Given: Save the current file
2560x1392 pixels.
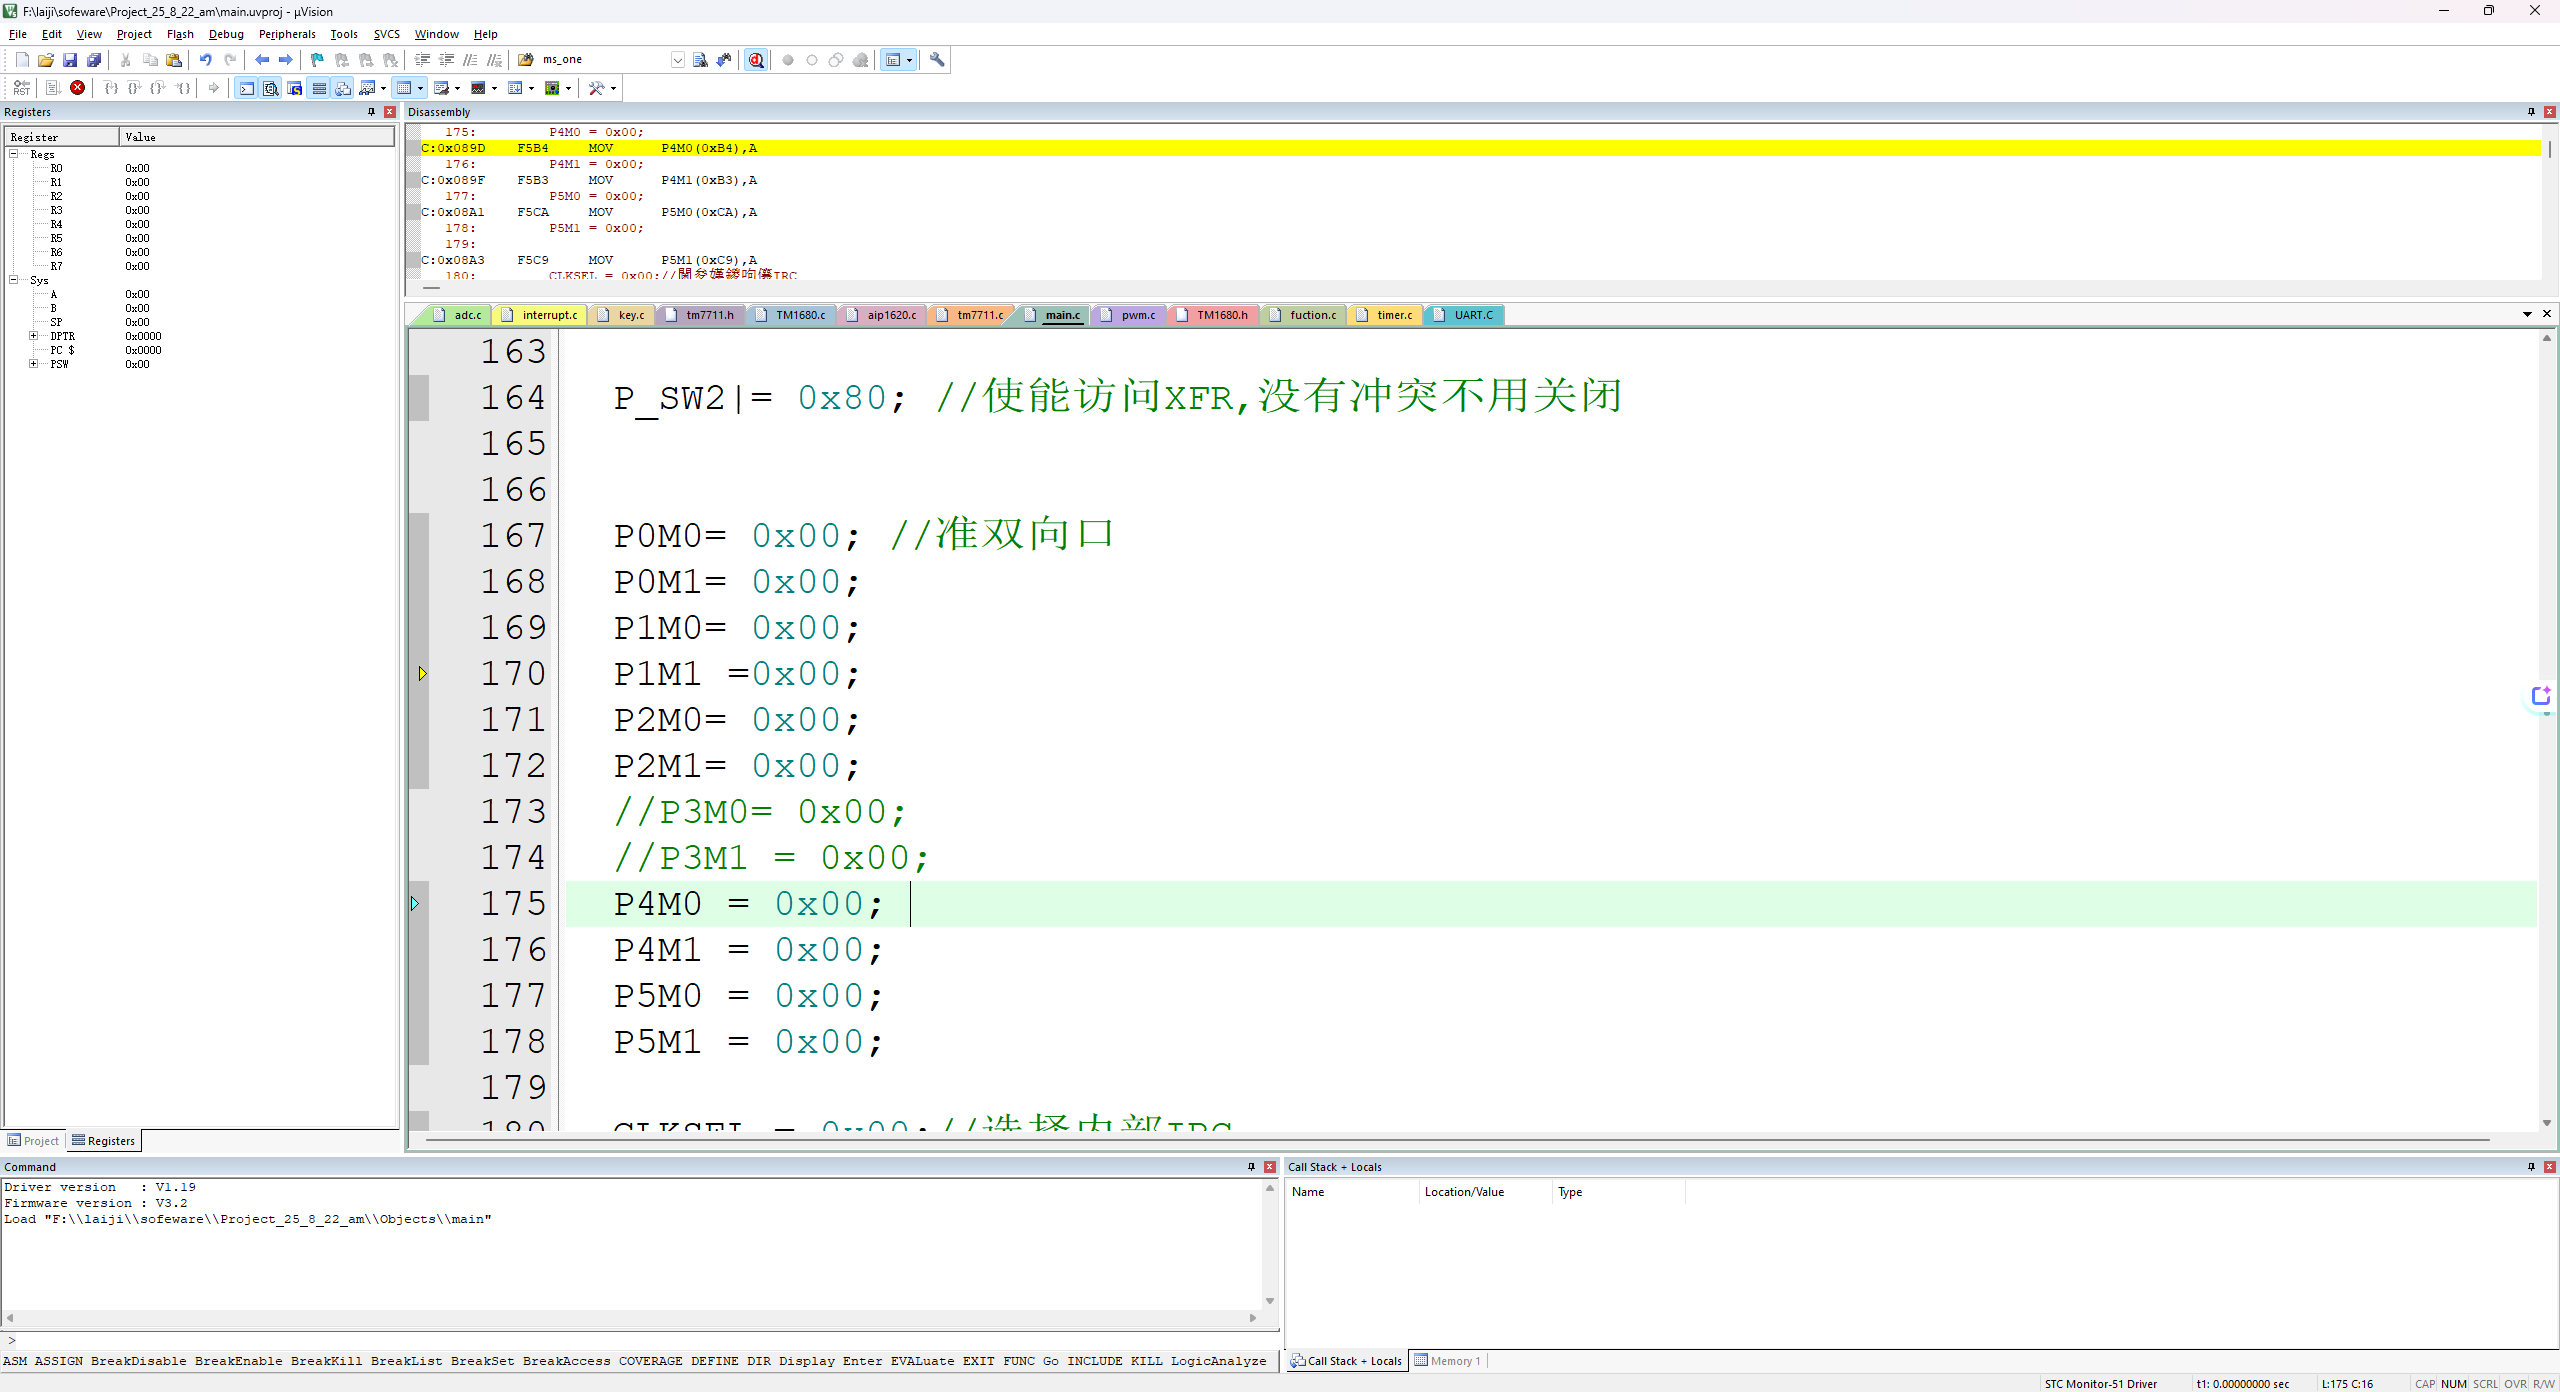Looking at the screenshot, I should [70, 60].
